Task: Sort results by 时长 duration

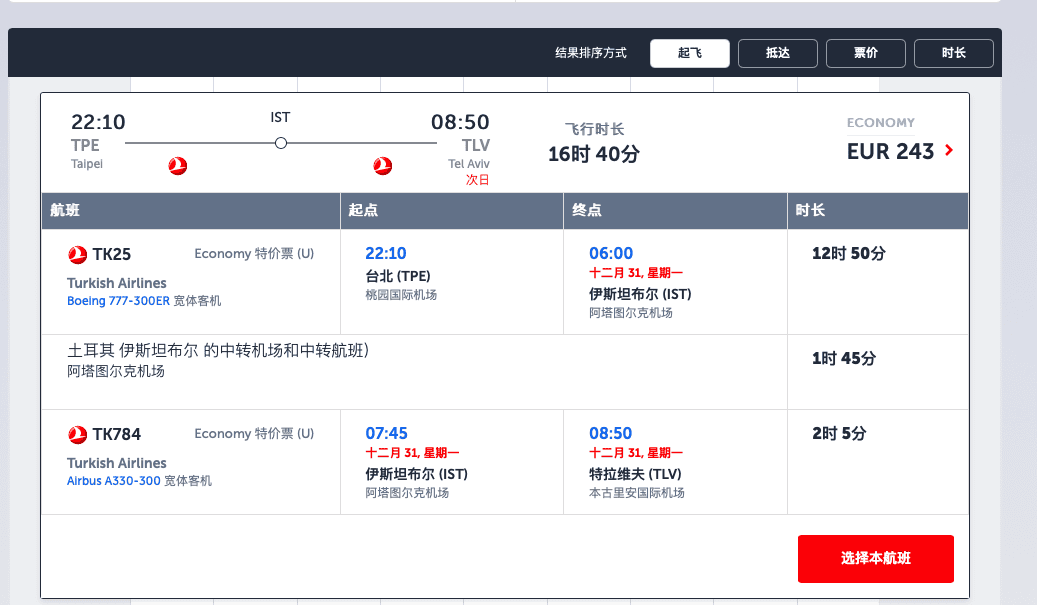Action: (x=953, y=53)
